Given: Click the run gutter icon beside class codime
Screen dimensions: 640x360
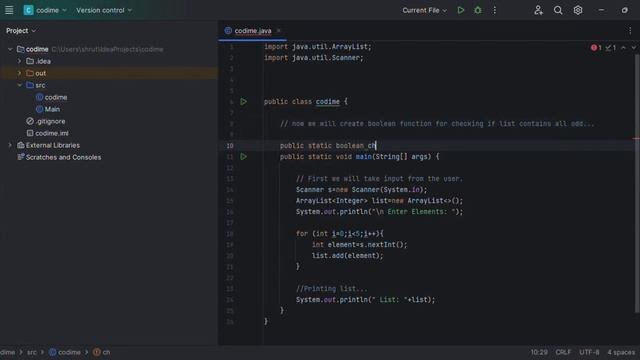Looking at the screenshot, I should [244, 102].
